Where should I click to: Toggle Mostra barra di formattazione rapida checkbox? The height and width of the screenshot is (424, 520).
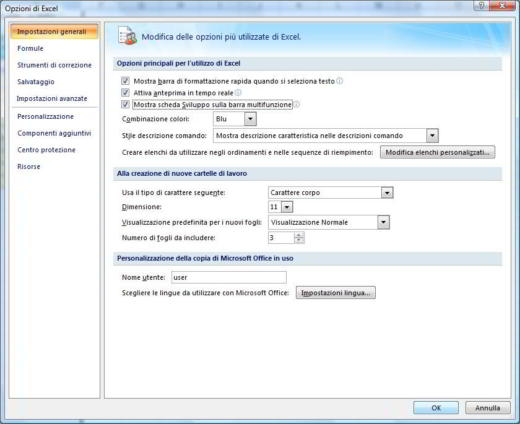(x=125, y=81)
